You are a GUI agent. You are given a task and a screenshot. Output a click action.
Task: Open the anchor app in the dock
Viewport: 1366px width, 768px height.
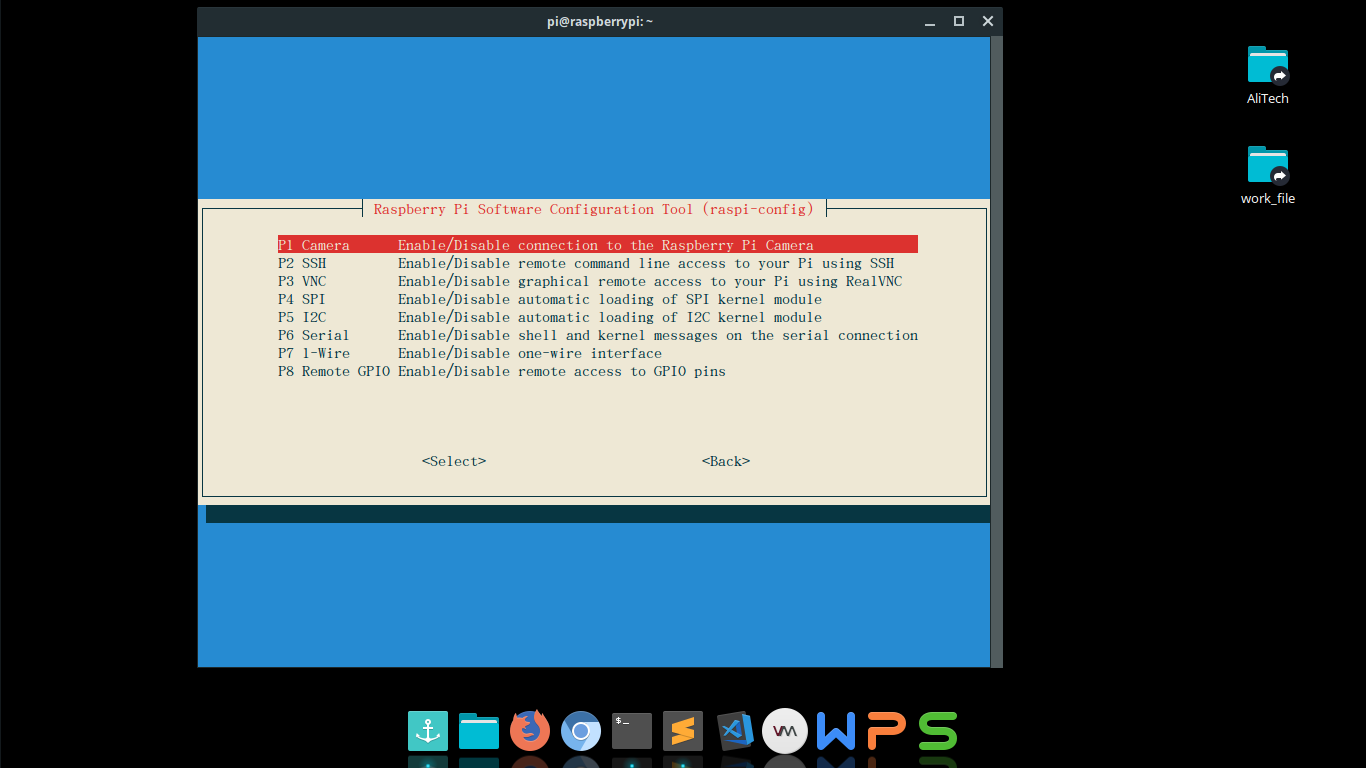(x=428, y=731)
